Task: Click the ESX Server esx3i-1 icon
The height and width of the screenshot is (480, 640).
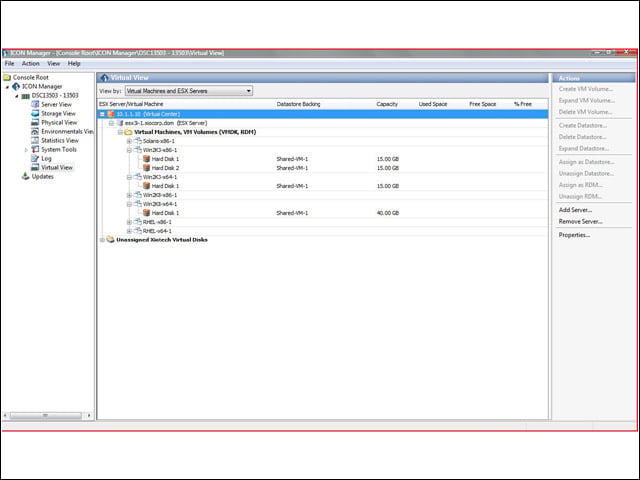Action: (x=120, y=123)
